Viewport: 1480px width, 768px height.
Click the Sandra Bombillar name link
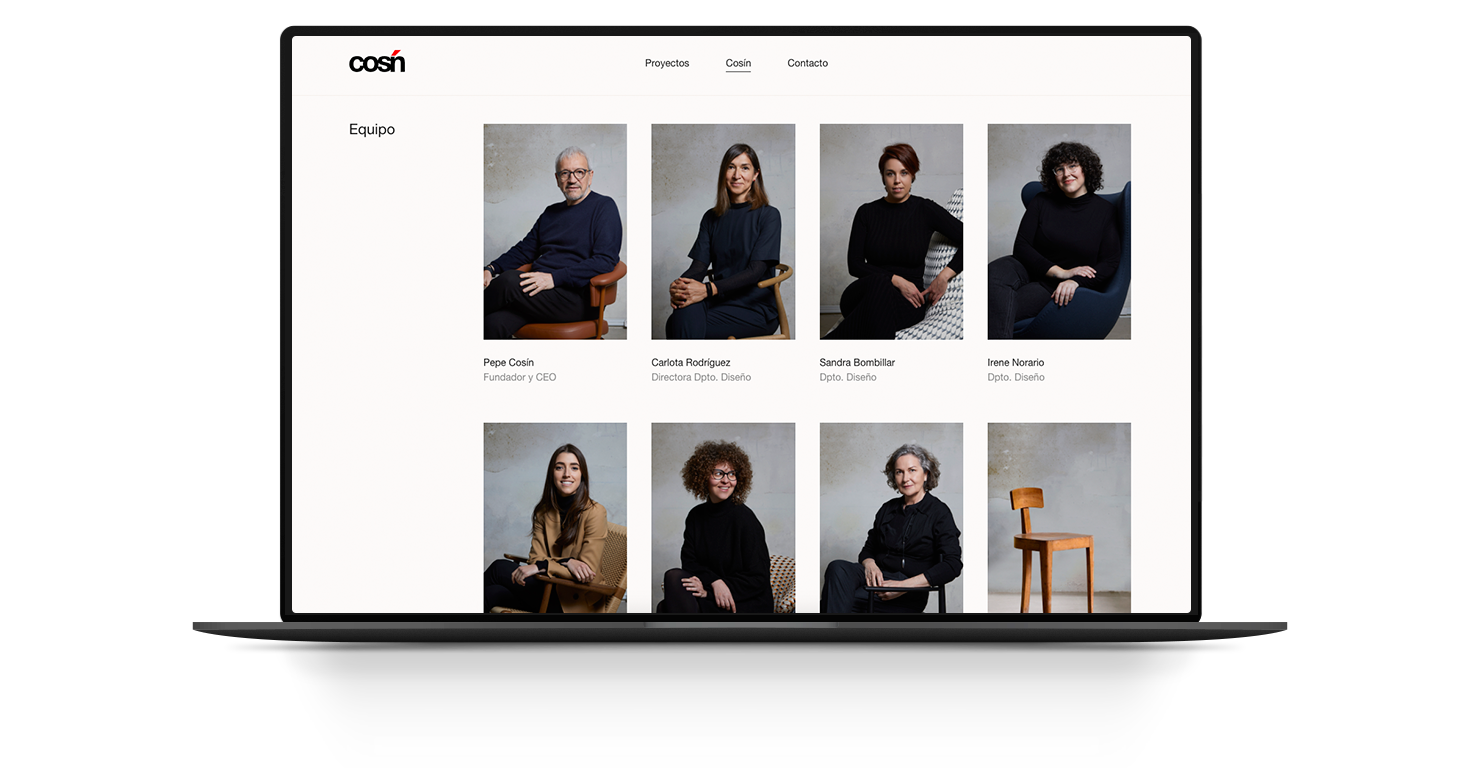coord(857,362)
